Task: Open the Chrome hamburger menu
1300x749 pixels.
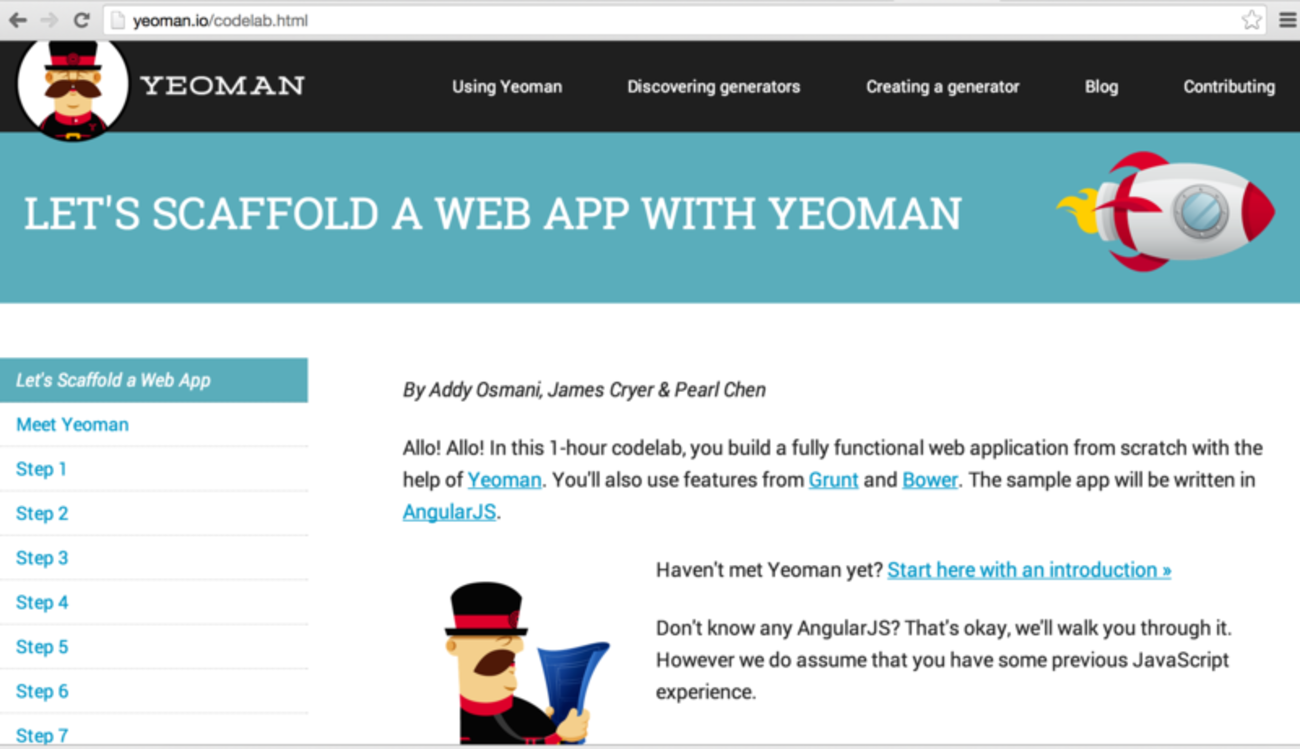Action: point(1287,20)
